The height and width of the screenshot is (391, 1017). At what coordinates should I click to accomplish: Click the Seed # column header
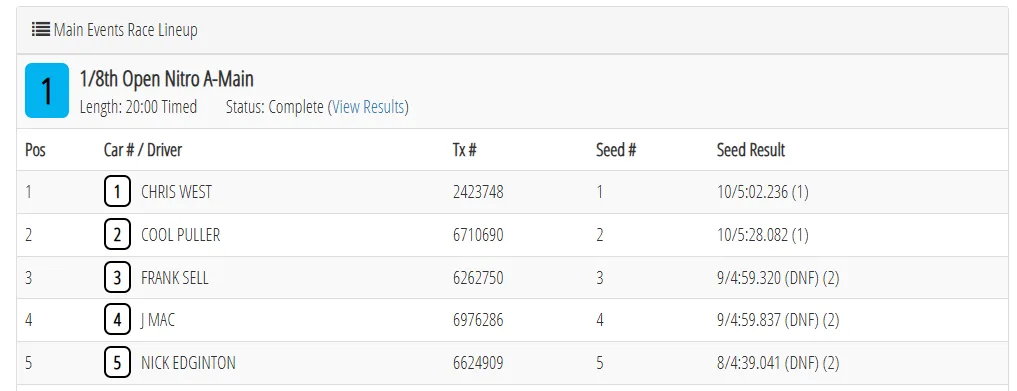point(616,150)
